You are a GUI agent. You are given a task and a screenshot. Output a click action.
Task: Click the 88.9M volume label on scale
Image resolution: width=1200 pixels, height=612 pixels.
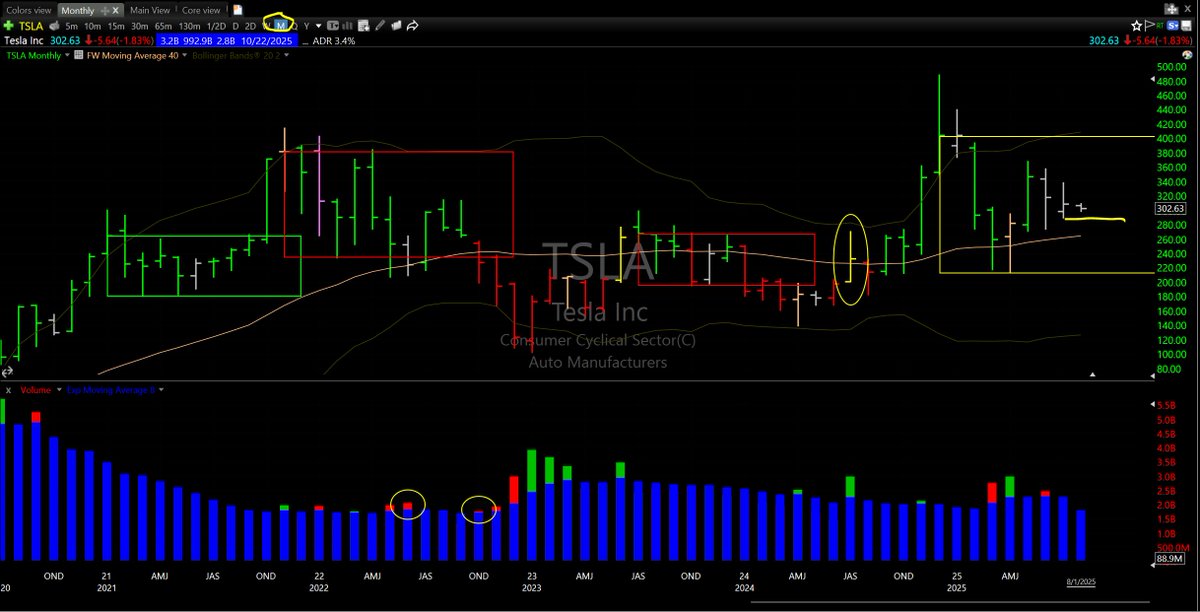pos(1168,559)
